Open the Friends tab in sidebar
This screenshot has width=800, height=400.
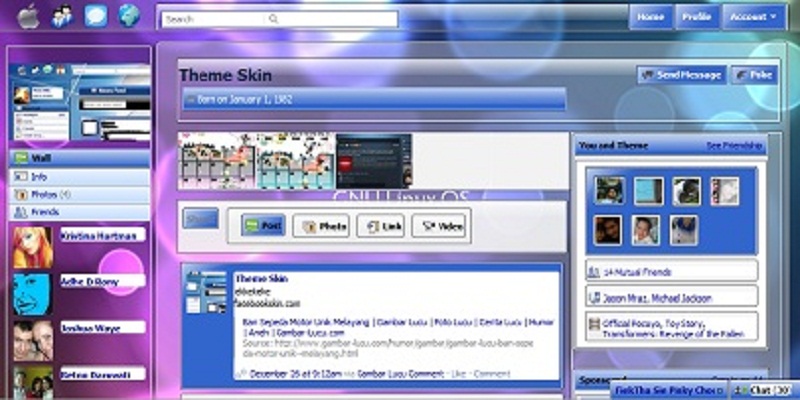[x=80, y=212]
